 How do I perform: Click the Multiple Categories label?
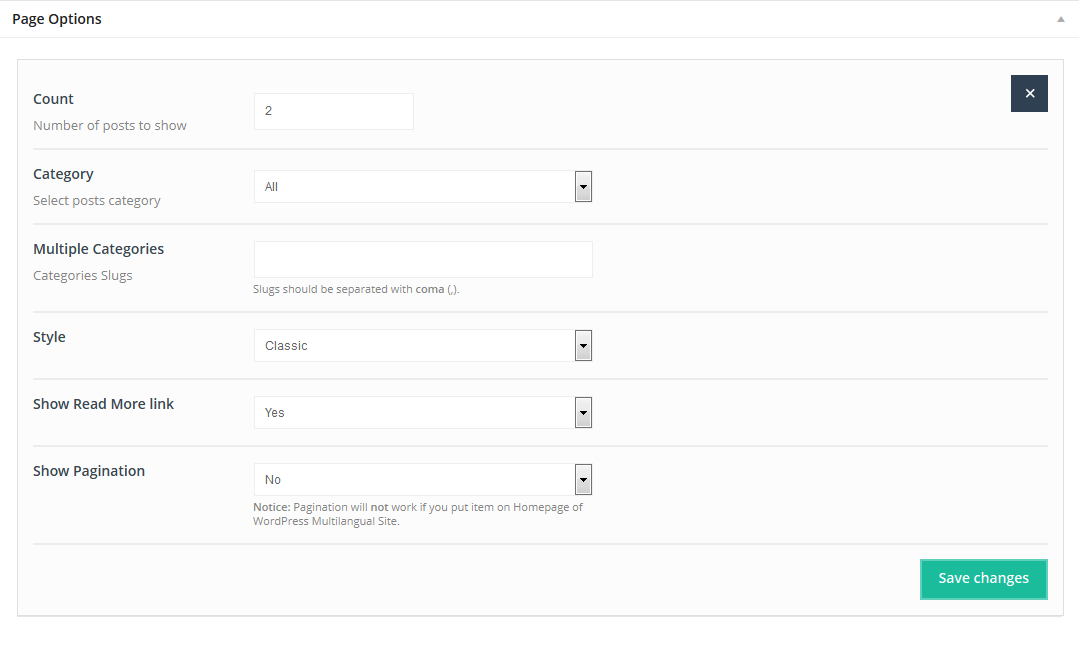[98, 249]
